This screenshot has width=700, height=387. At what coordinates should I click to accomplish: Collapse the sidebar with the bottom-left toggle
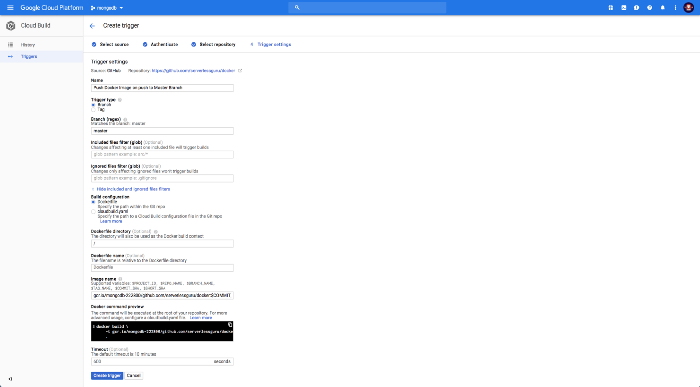pos(10,379)
